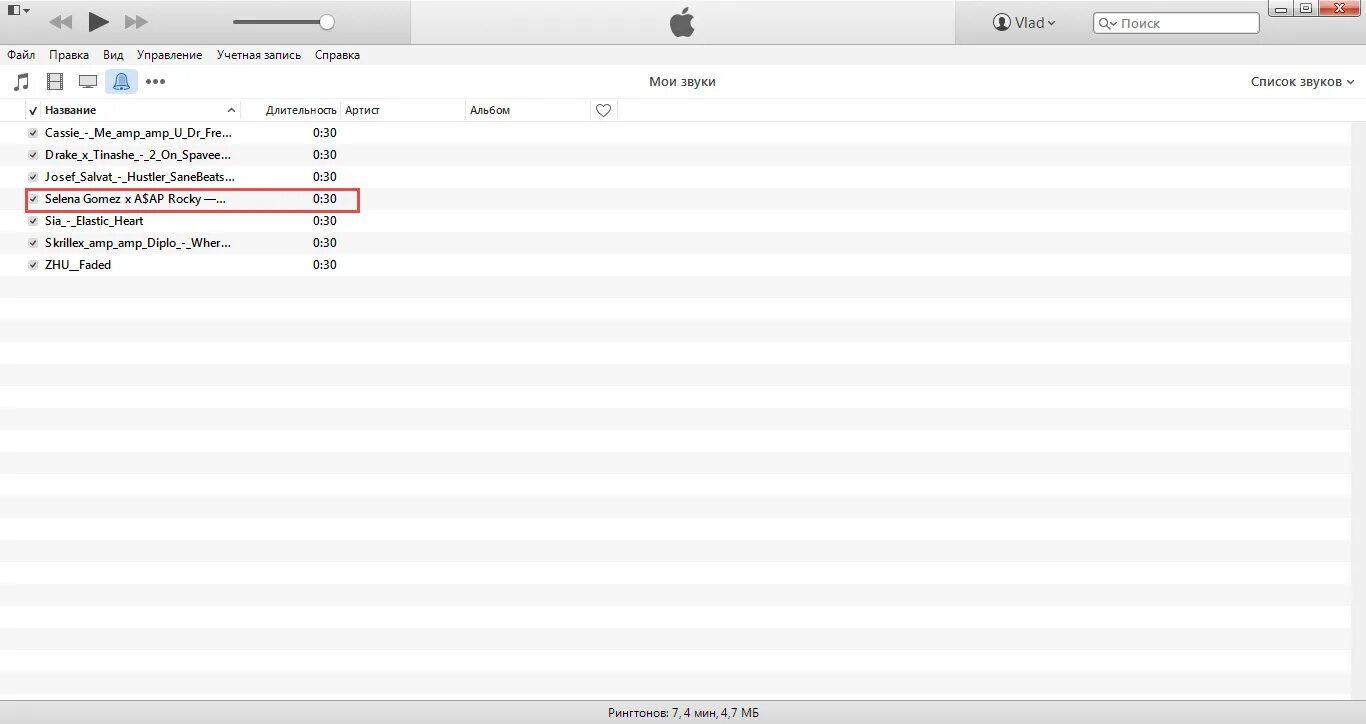1366x724 pixels.
Task: Click the 0:30 duration of ZHU__Faded
Action: pyautogui.click(x=324, y=265)
